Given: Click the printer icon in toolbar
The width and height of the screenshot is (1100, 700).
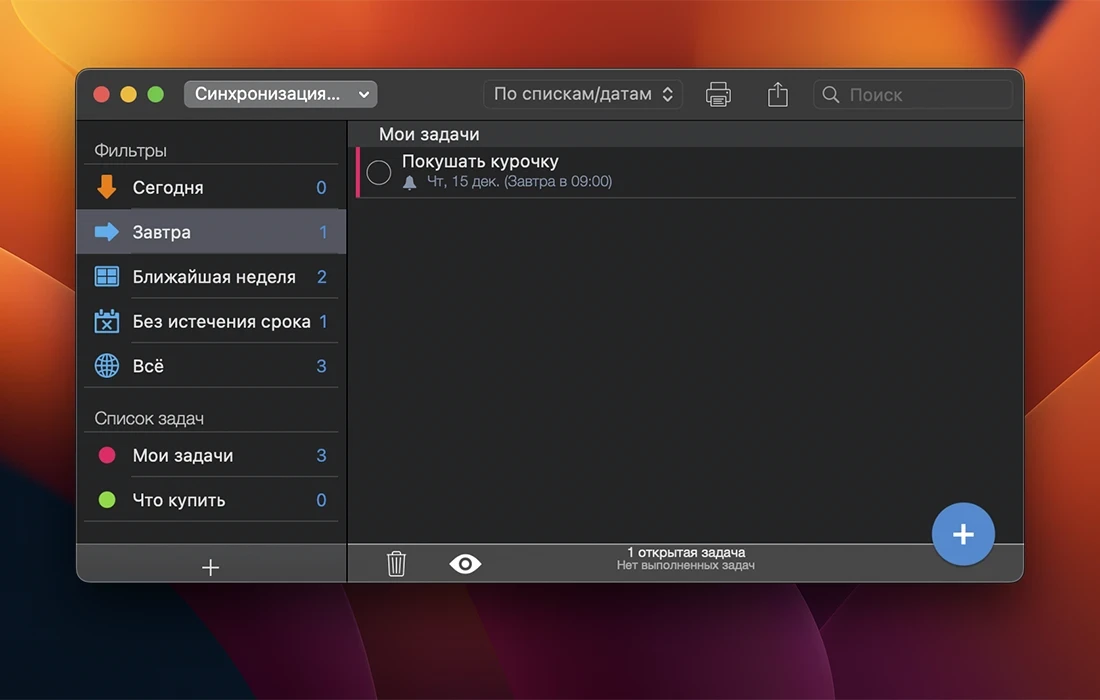Looking at the screenshot, I should [718, 95].
